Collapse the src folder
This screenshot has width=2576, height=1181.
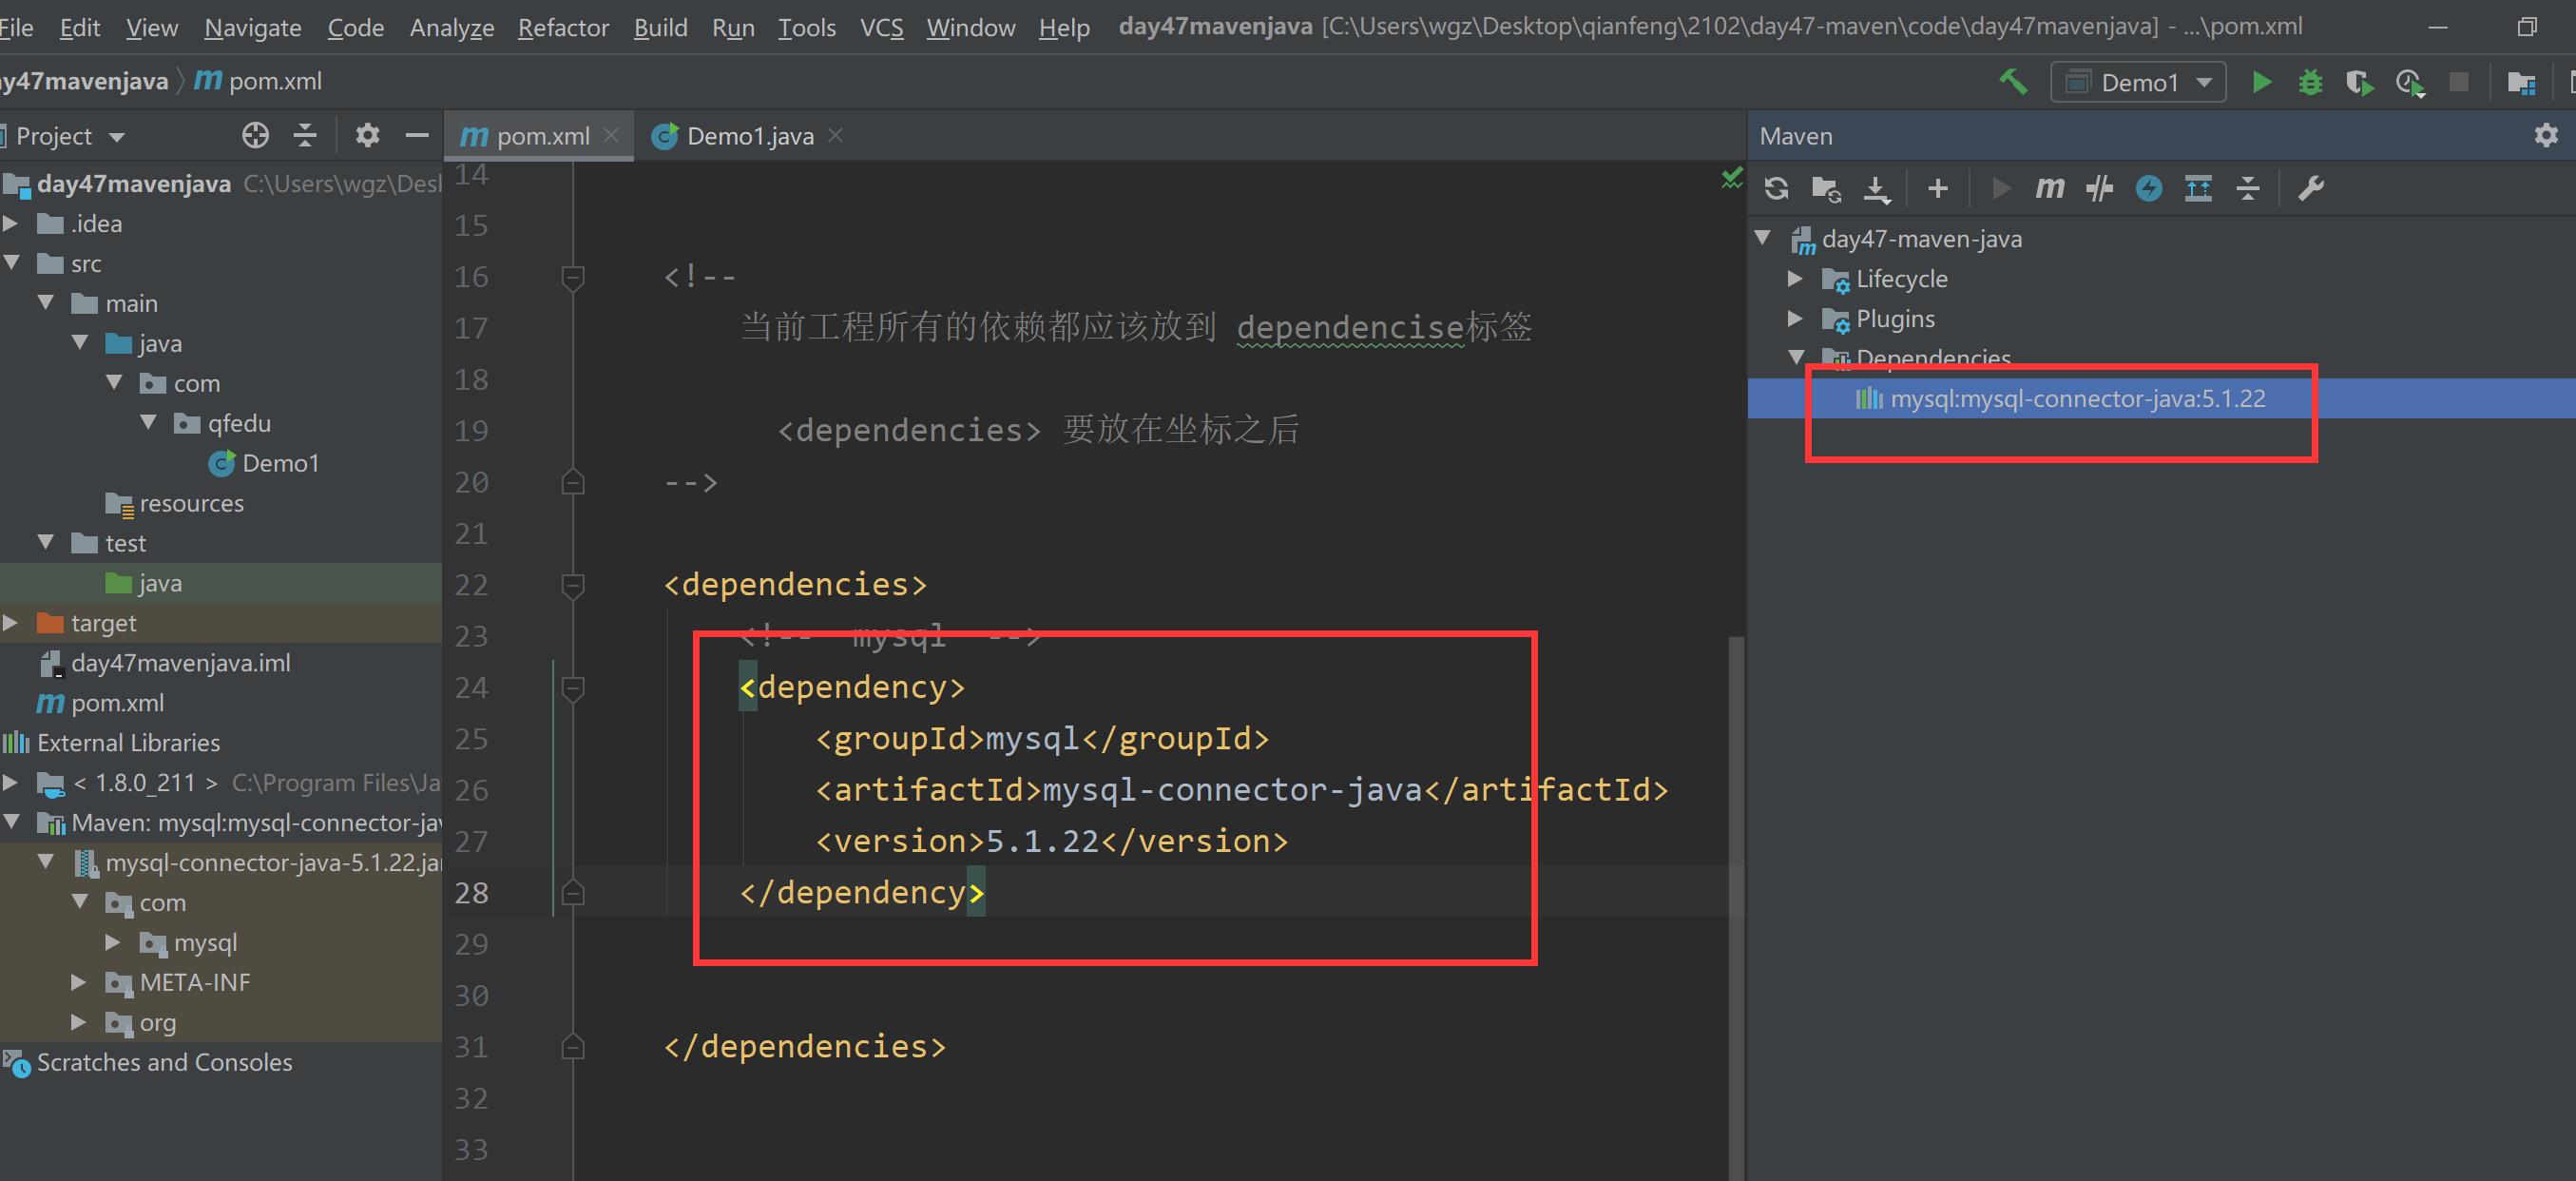coord(13,262)
